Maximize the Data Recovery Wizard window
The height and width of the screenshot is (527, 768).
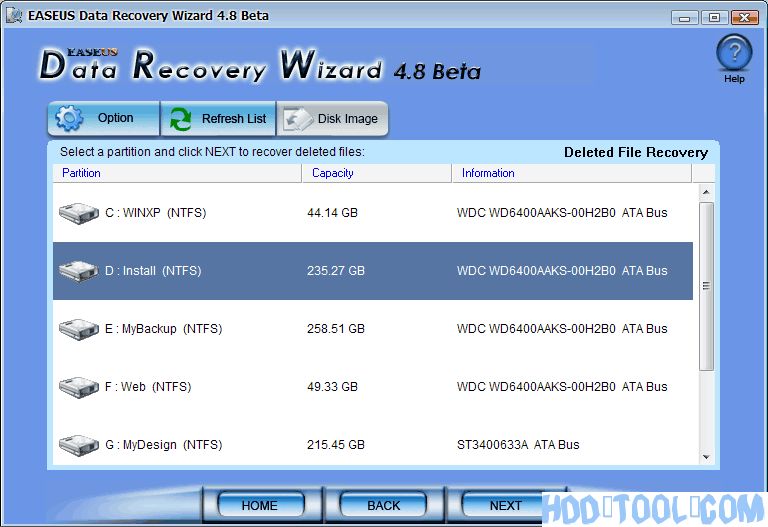tap(714, 18)
